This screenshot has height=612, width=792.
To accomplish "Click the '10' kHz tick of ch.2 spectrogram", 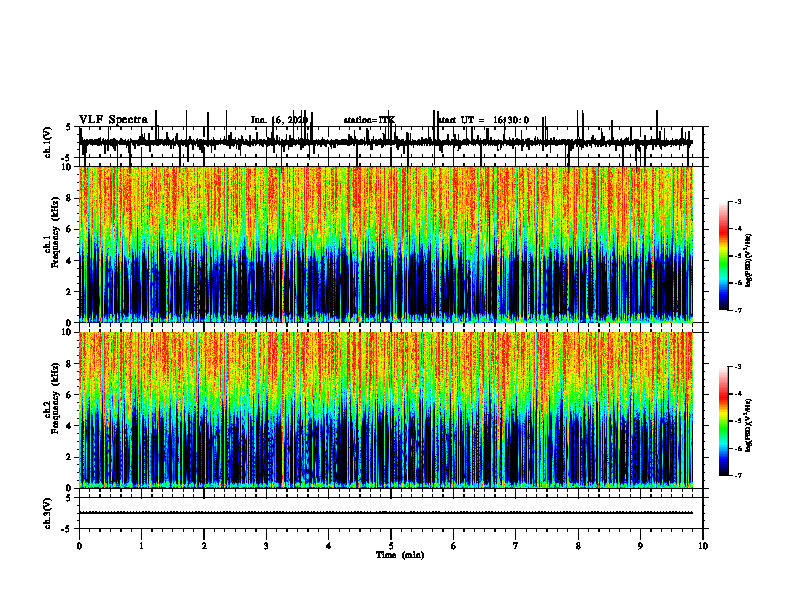I will point(68,332).
